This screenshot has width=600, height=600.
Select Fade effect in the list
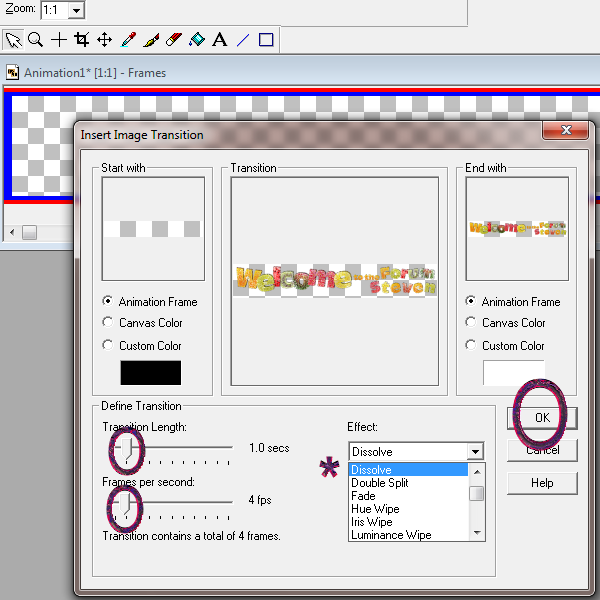click(408, 496)
